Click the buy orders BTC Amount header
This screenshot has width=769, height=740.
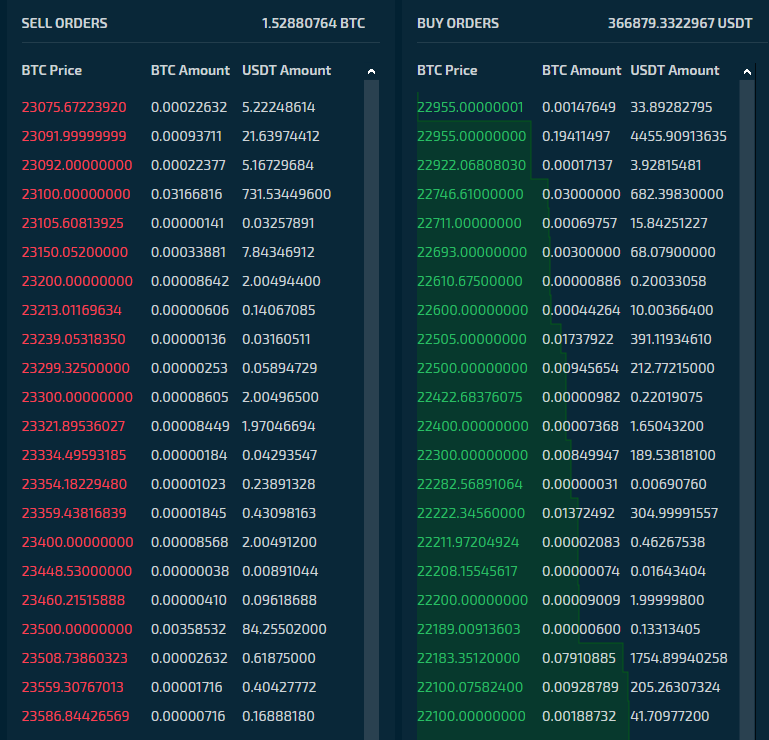click(x=581, y=70)
